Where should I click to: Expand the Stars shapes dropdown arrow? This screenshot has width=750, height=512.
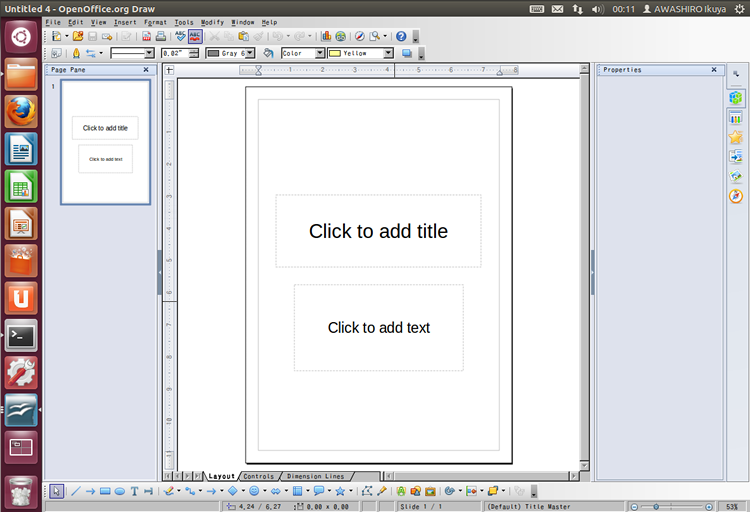(351, 491)
